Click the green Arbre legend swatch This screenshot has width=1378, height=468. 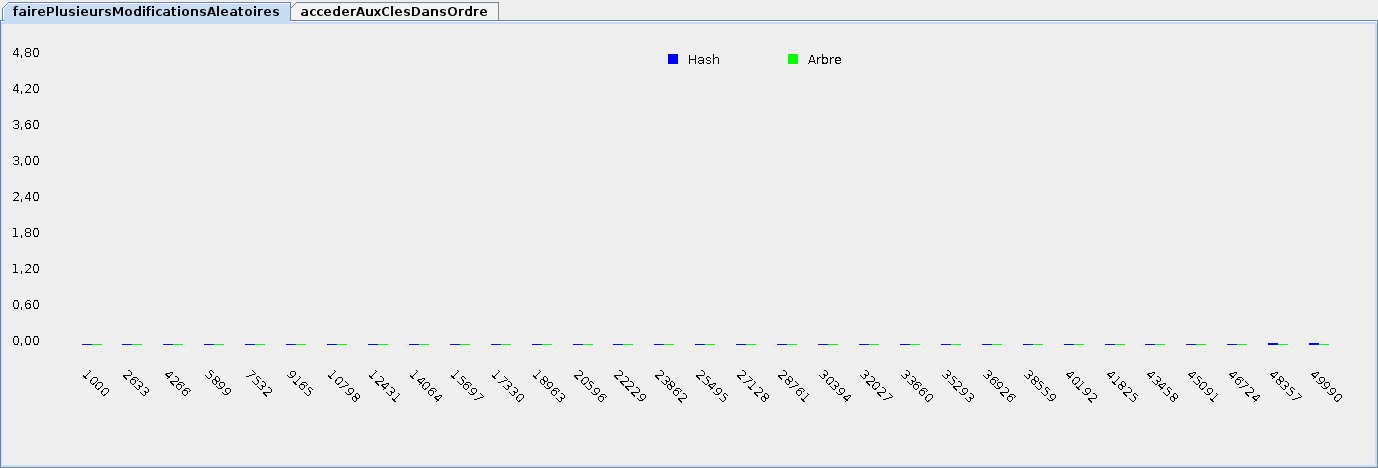(x=793, y=59)
